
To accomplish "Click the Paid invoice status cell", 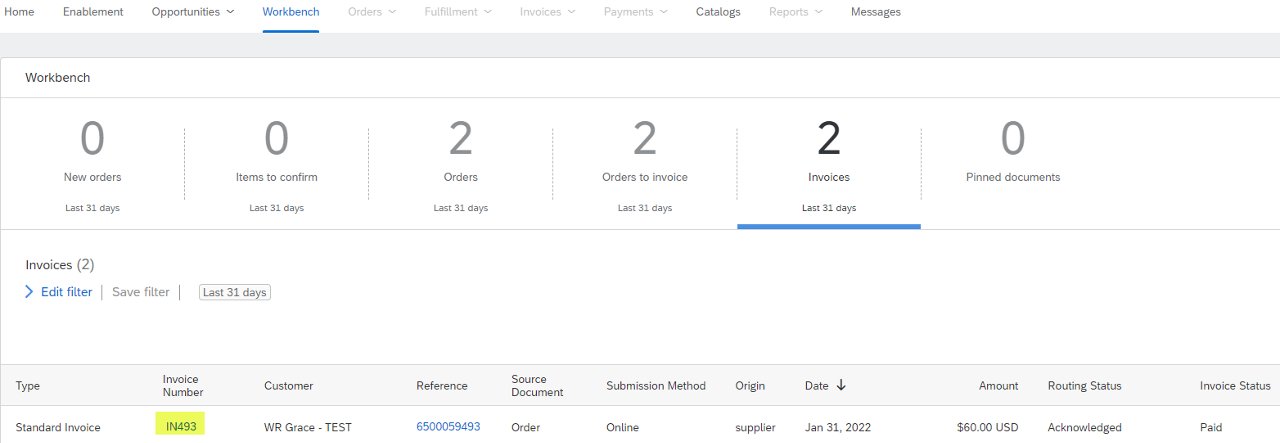I will point(1211,428).
